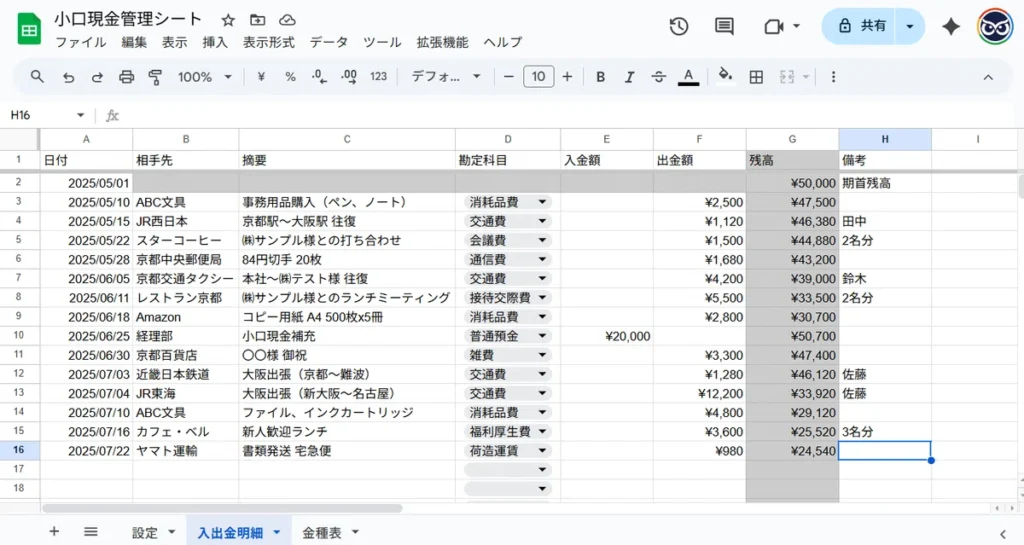This screenshot has height=545, width=1024.
Task: Open the font family dropdown
Action: click(x=446, y=77)
